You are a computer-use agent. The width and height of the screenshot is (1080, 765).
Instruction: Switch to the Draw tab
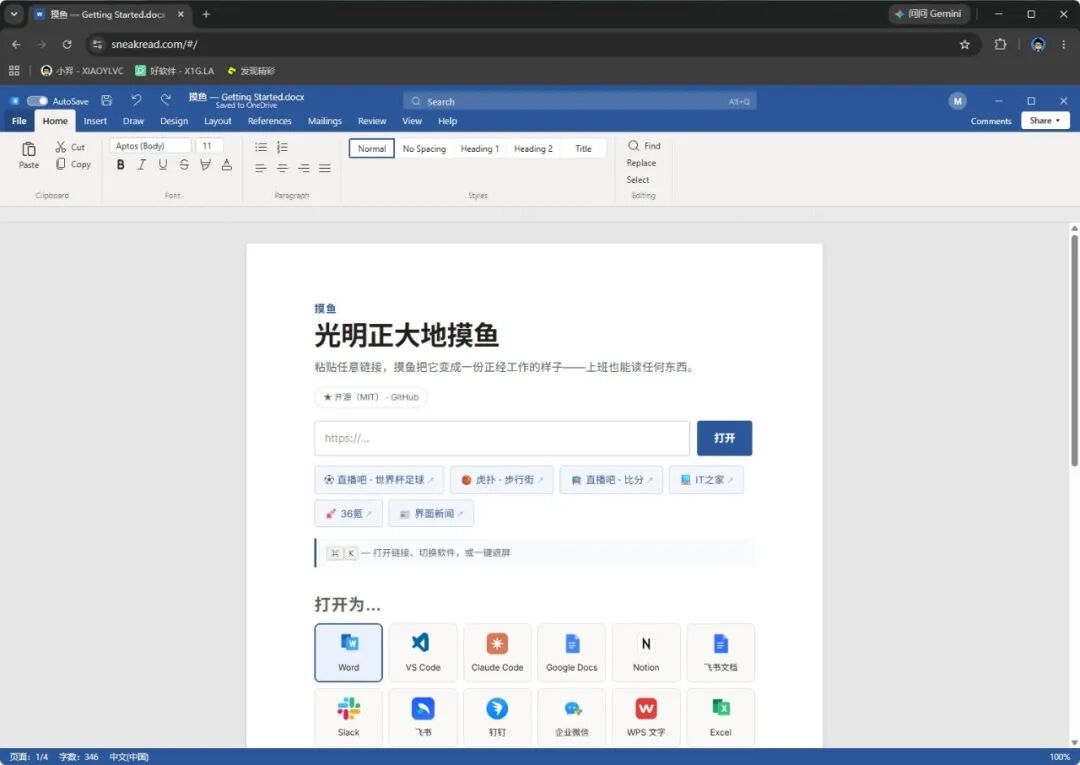(133, 121)
